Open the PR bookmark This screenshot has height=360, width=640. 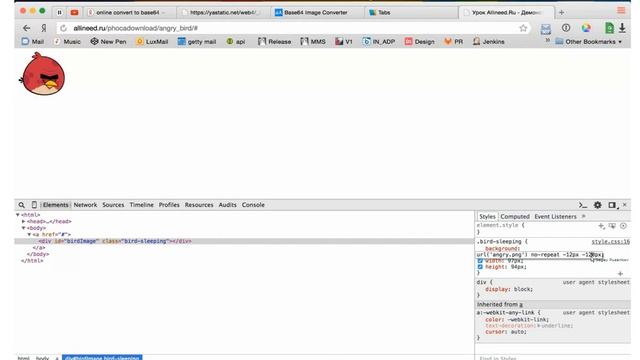(453, 42)
